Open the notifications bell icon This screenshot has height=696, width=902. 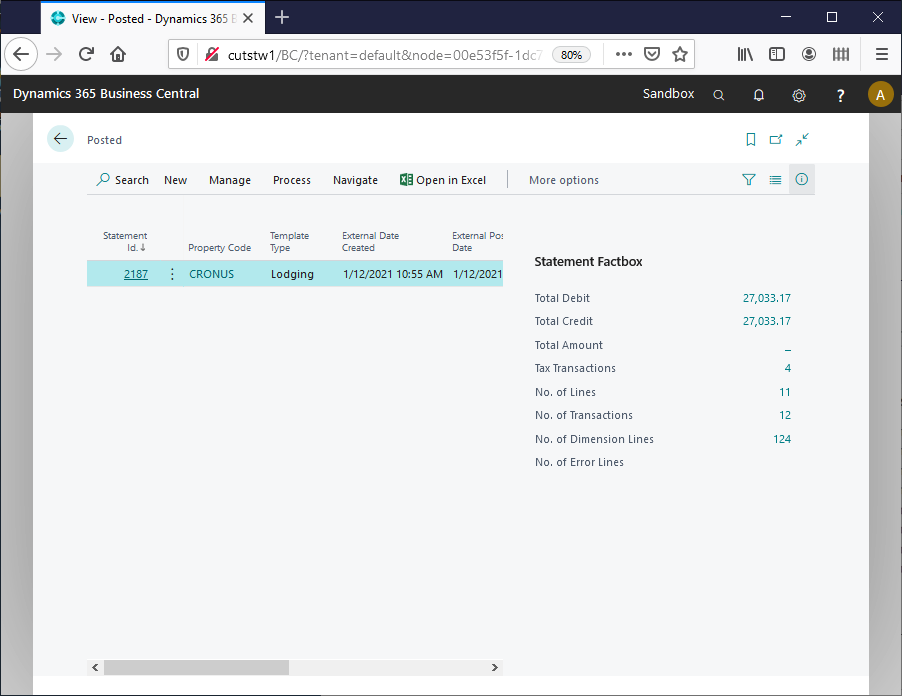(x=759, y=95)
